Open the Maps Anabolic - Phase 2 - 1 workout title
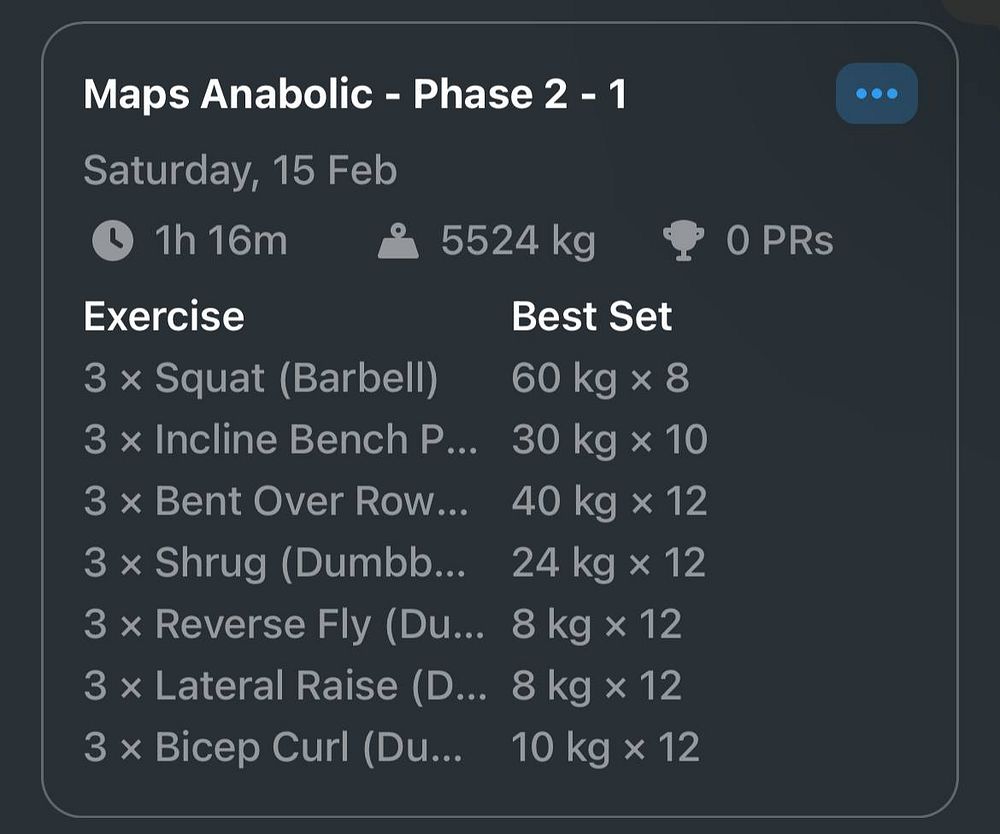 pyautogui.click(x=355, y=95)
